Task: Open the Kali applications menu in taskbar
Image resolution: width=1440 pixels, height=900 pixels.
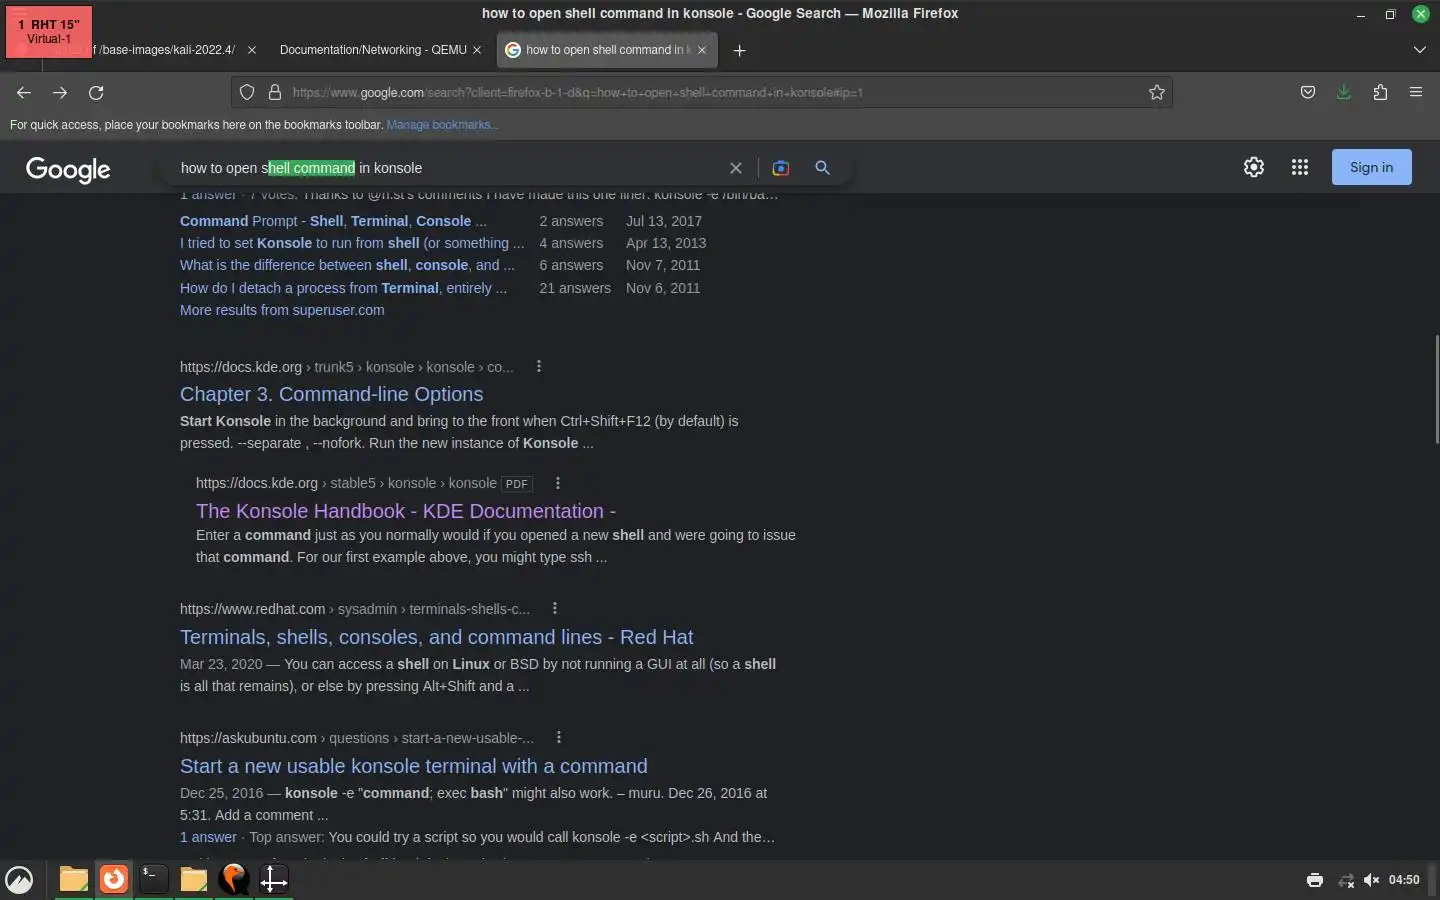Action: coord(19,880)
